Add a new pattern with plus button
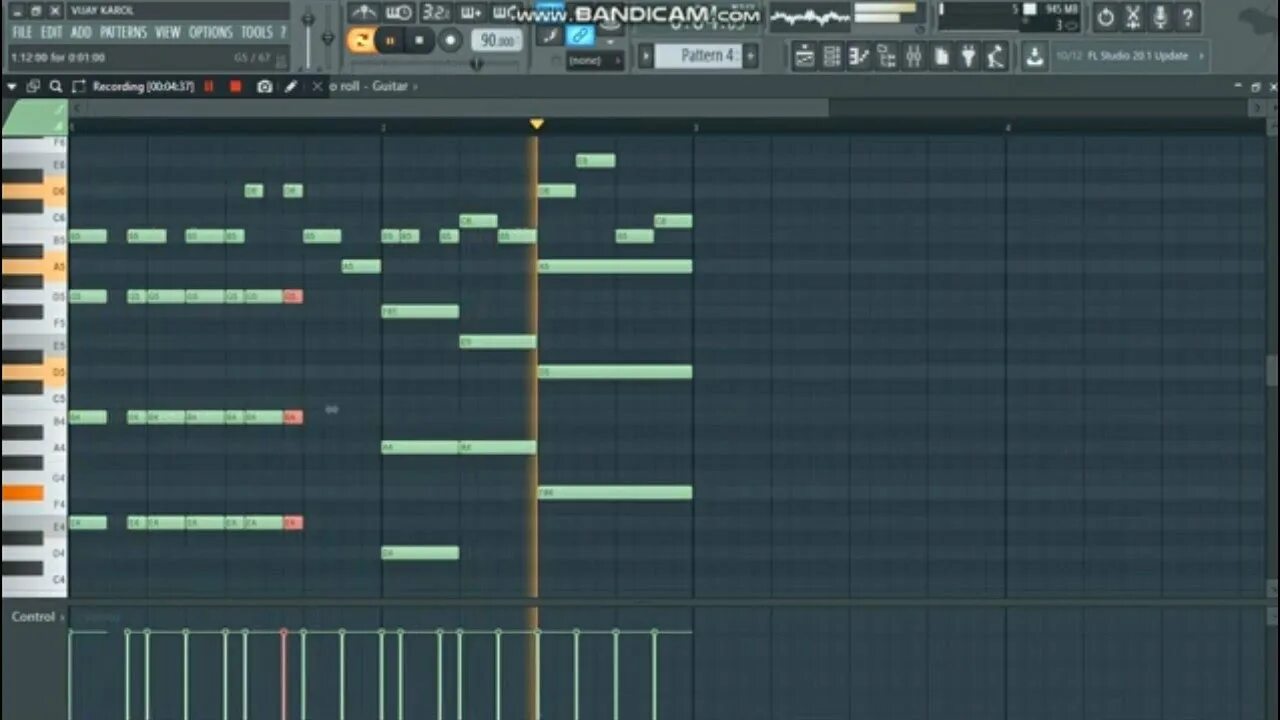This screenshot has width=1280, height=720. coord(750,56)
